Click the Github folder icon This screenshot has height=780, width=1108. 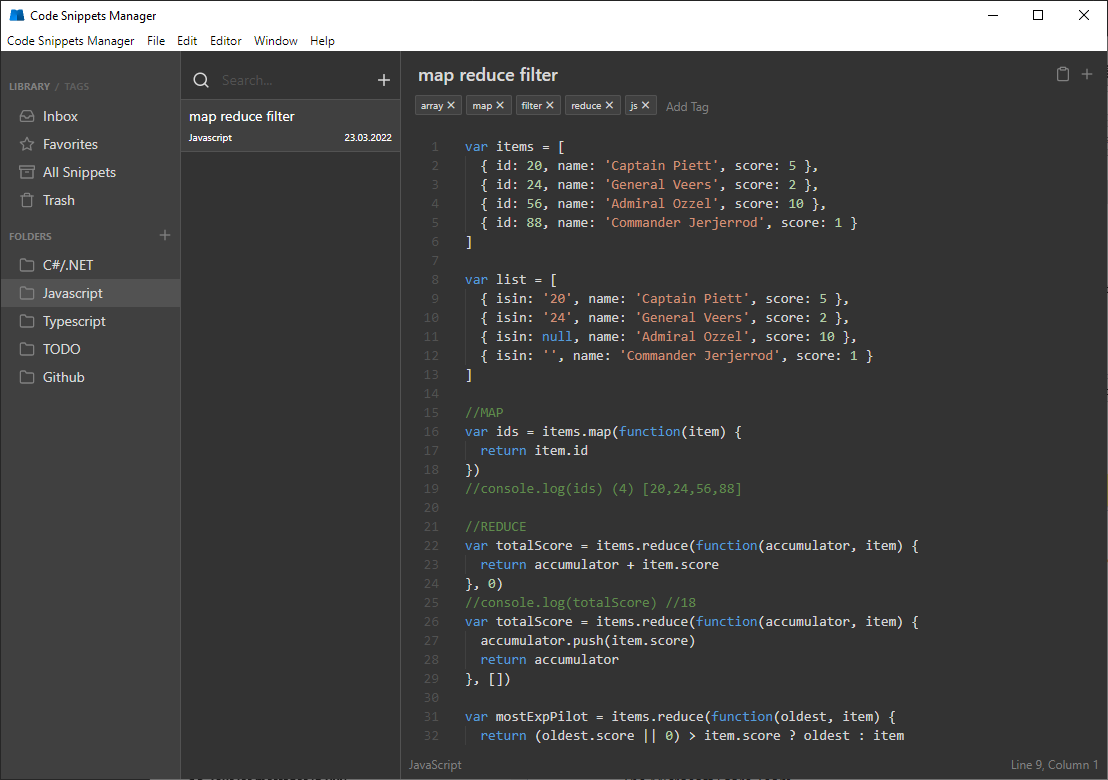click(x=27, y=377)
